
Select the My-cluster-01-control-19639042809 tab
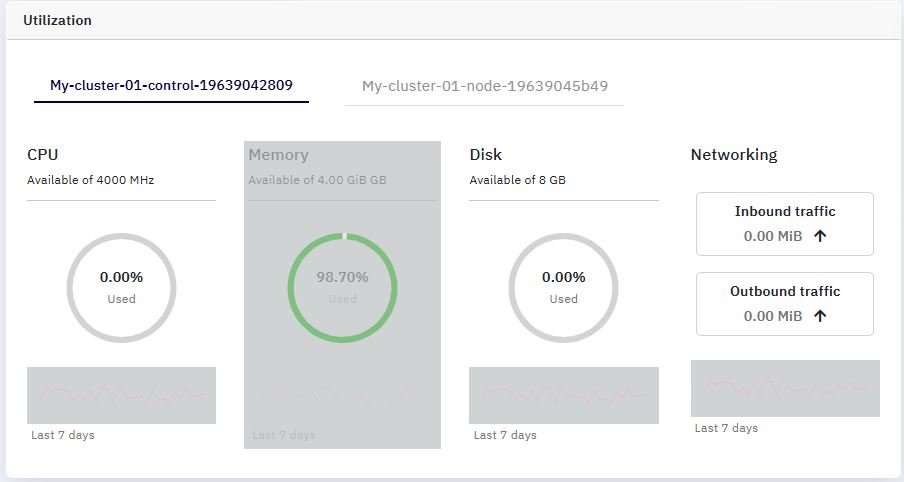click(171, 85)
